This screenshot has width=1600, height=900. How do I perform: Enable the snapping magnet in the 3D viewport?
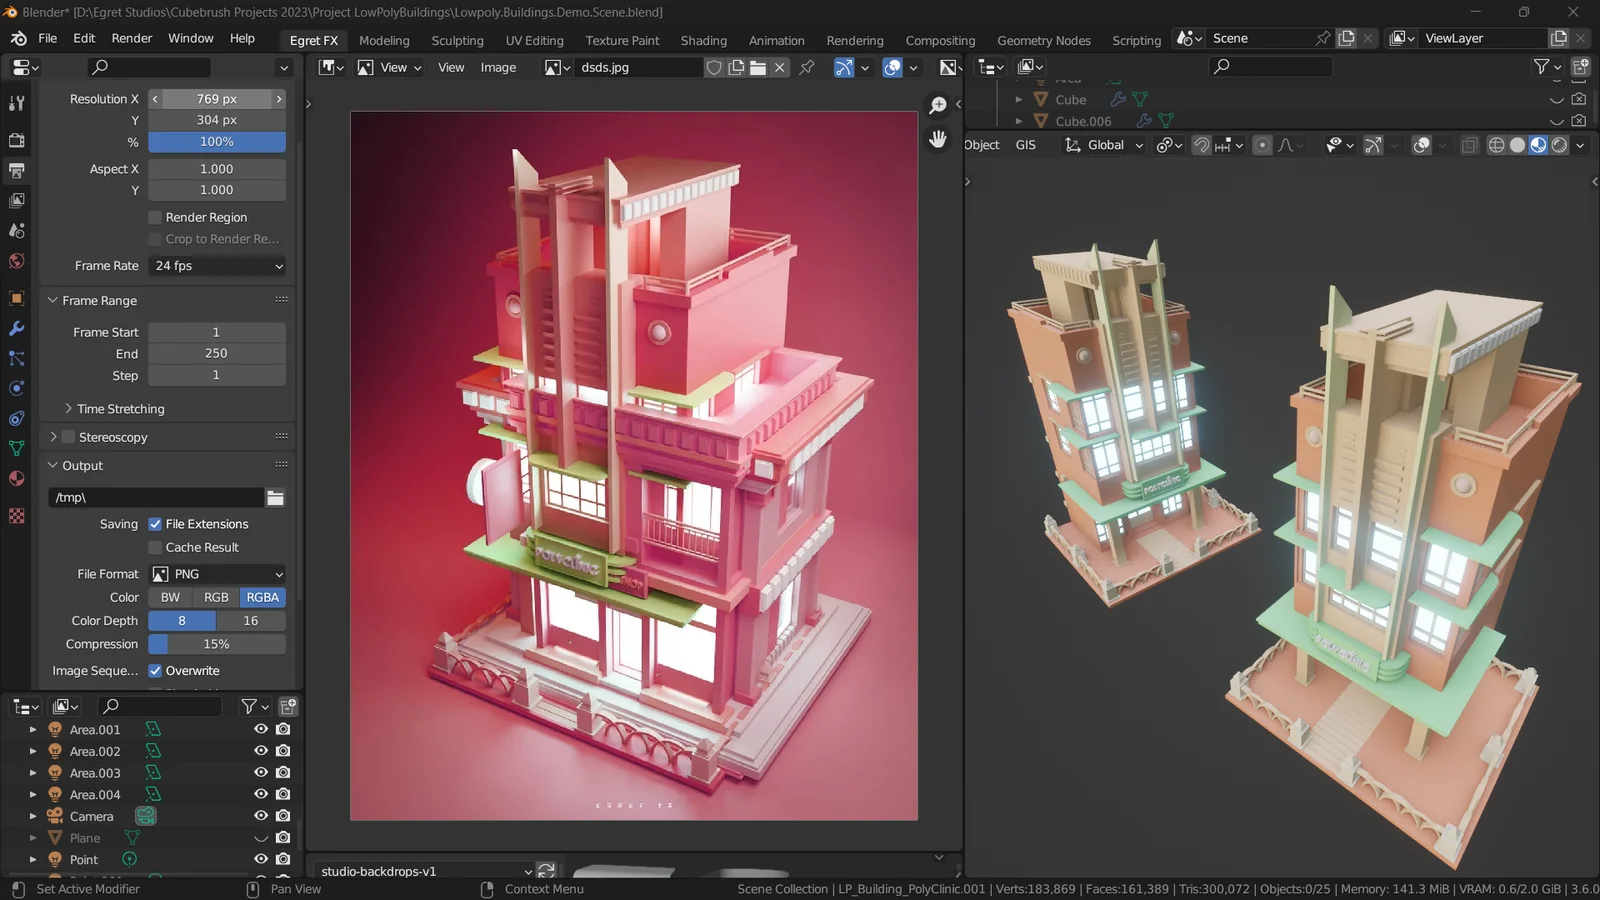pyautogui.click(x=1200, y=145)
